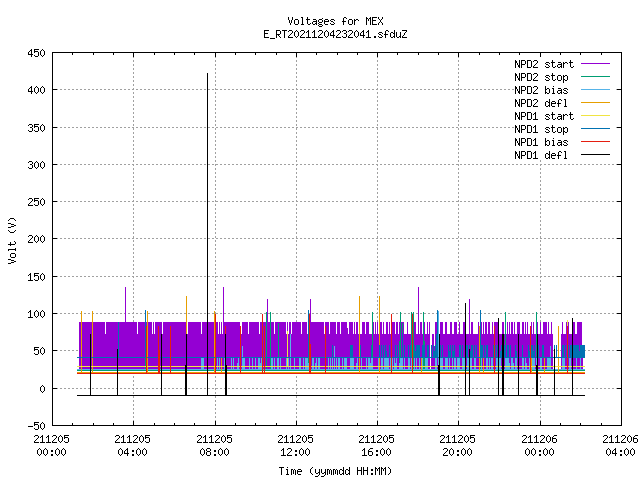The image size is (640, 480).
Task: Click the dark blue NPD1 stop legend line
Action: point(596,129)
